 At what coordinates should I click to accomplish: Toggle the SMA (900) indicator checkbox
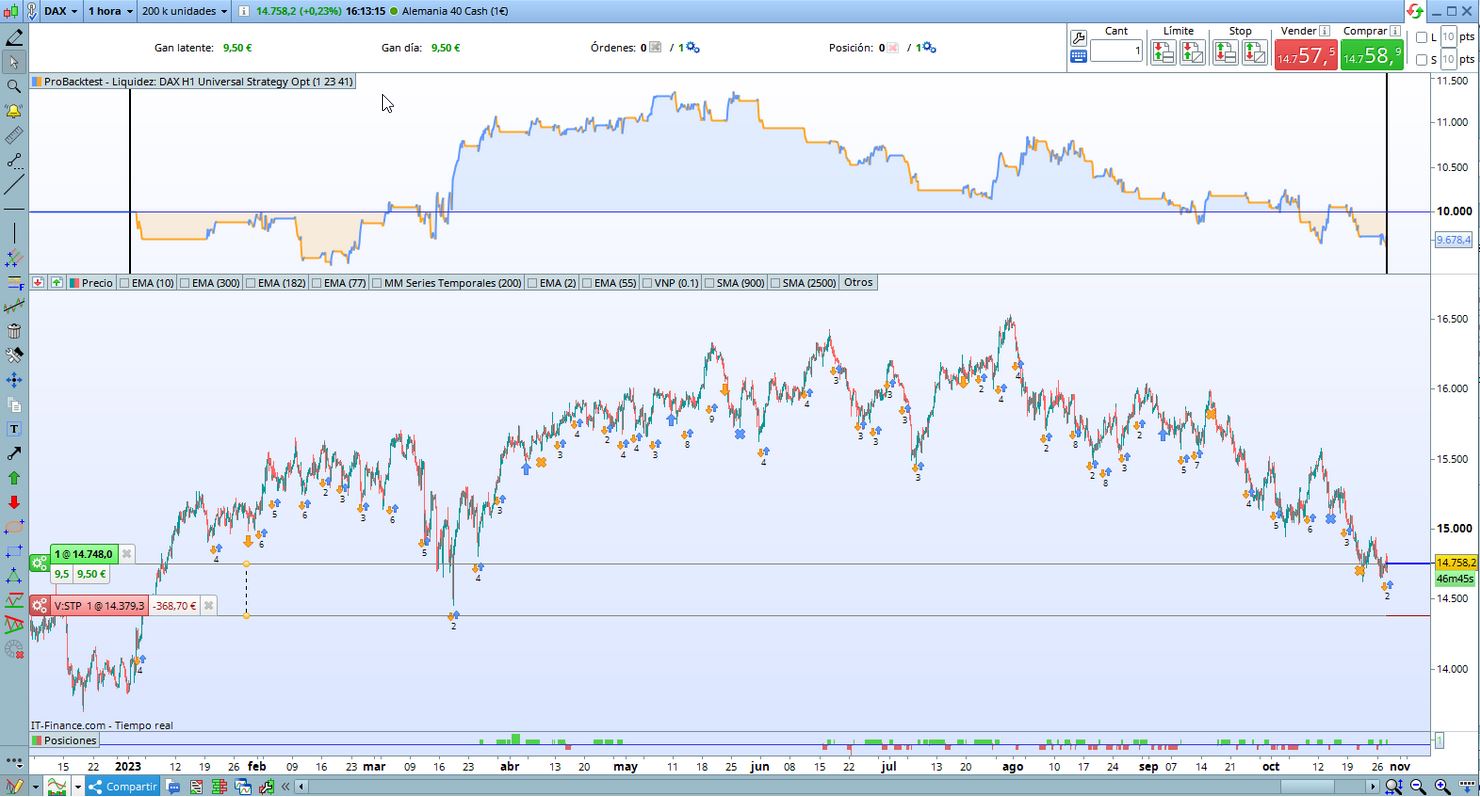[709, 283]
